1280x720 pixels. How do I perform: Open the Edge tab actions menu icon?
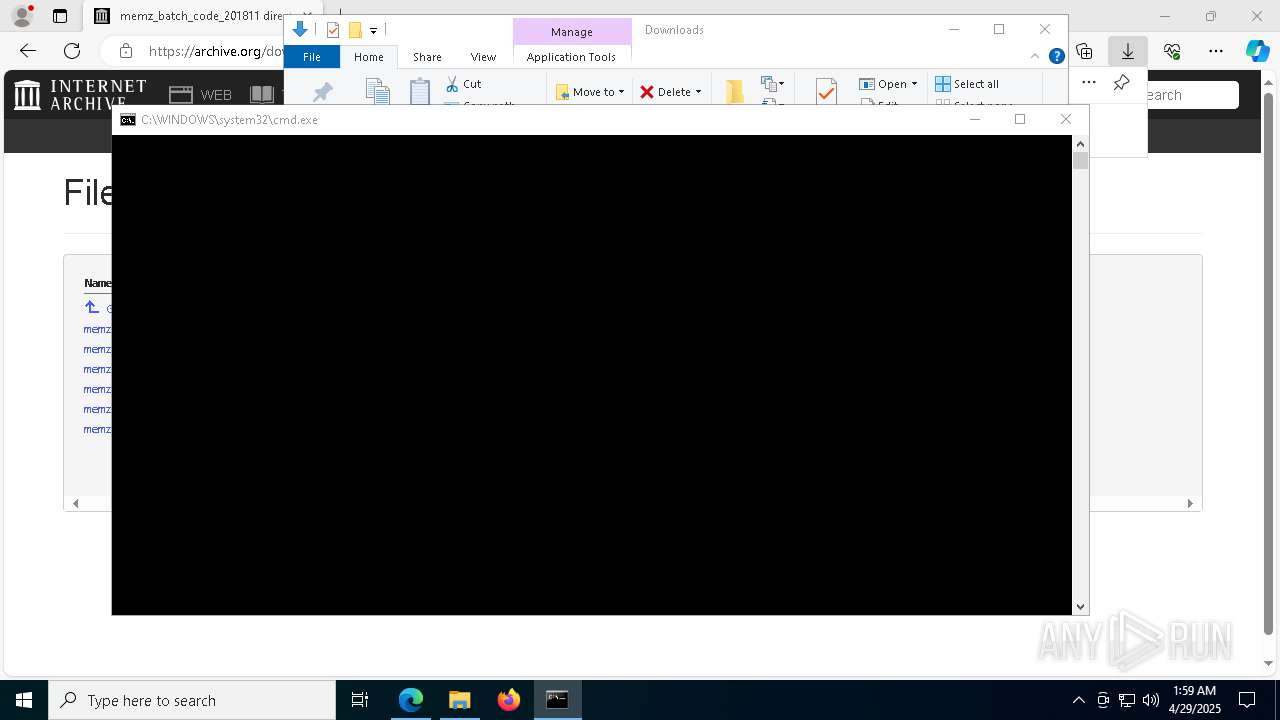tap(60, 16)
